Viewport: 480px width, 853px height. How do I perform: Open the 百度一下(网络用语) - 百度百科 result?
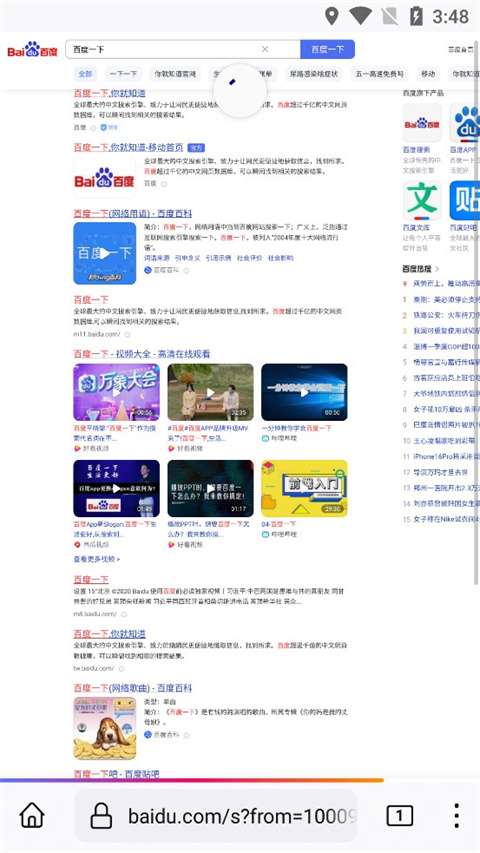coord(132,213)
